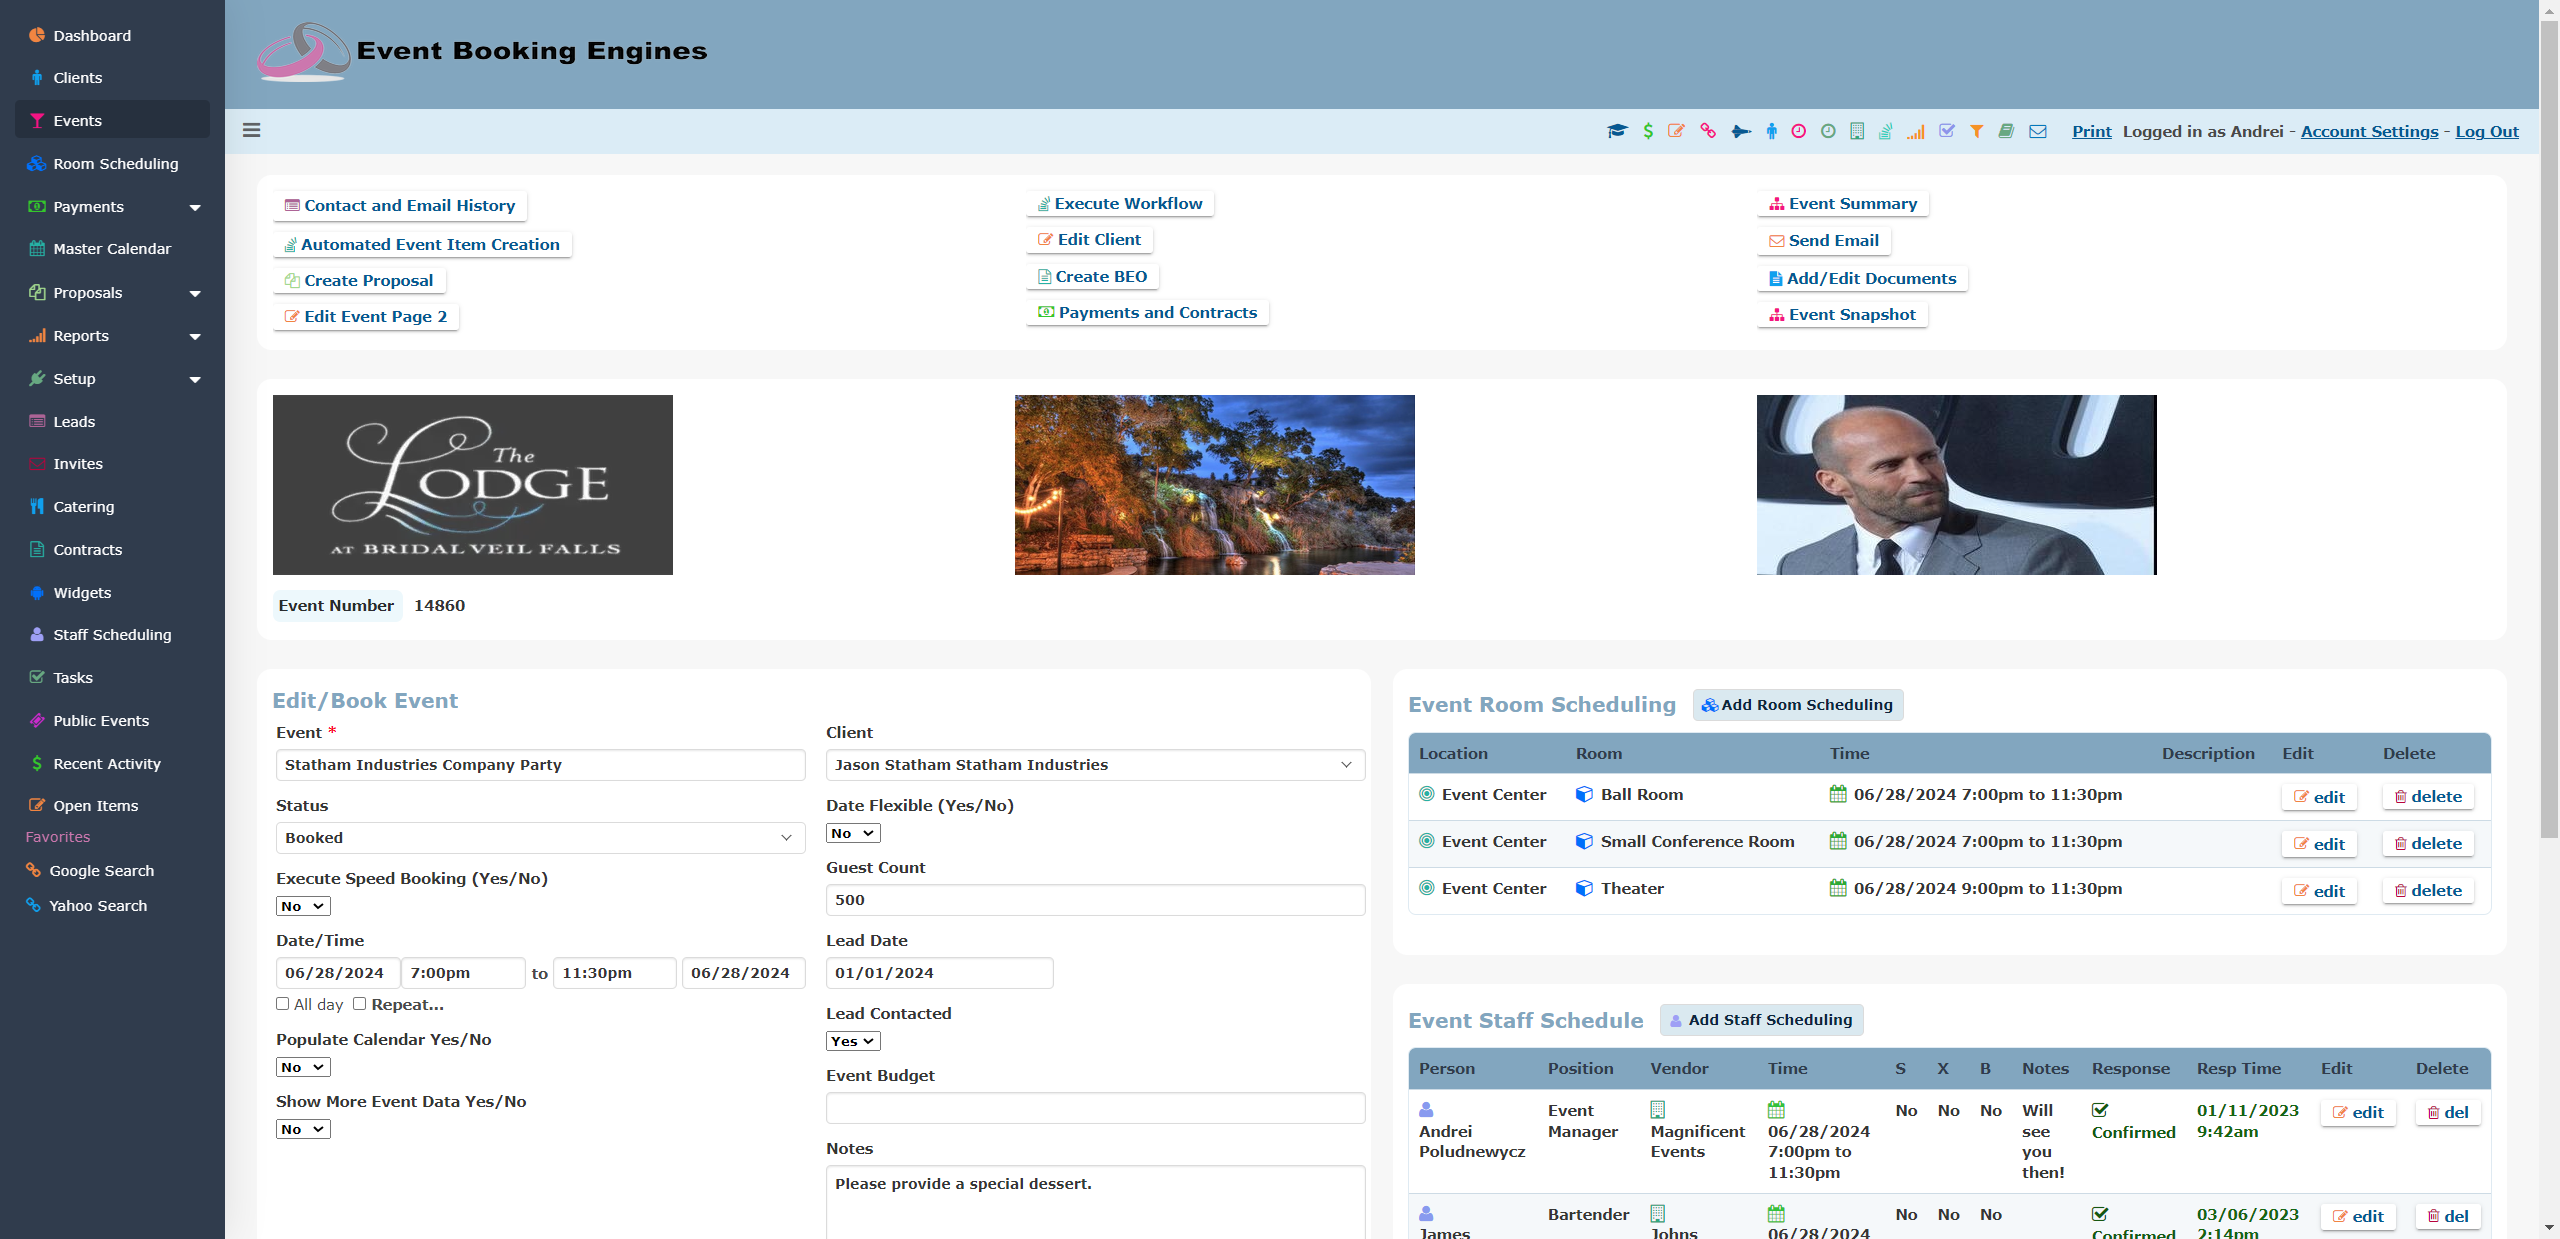This screenshot has height=1239, width=2560.
Task: Select Room Scheduling in the sidebar
Action: pyautogui.click(x=111, y=163)
